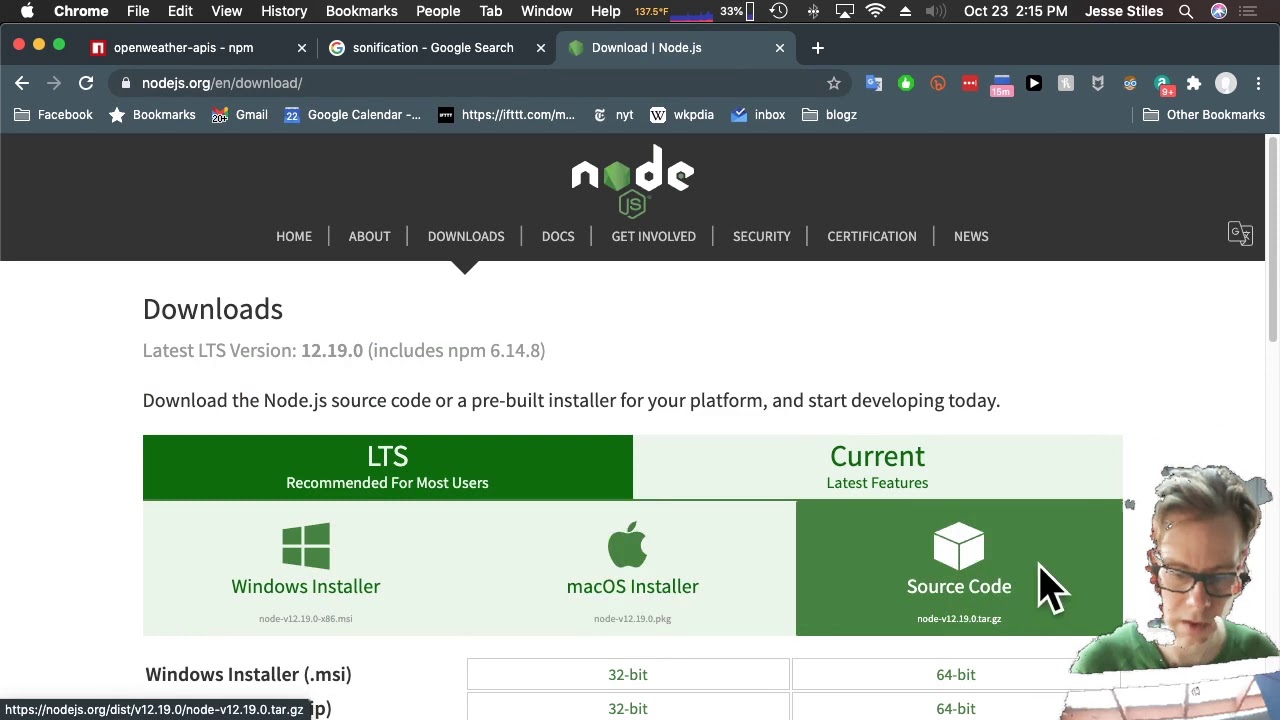Open the Chrome three-dot menu
1280x720 pixels.
[1258, 83]
